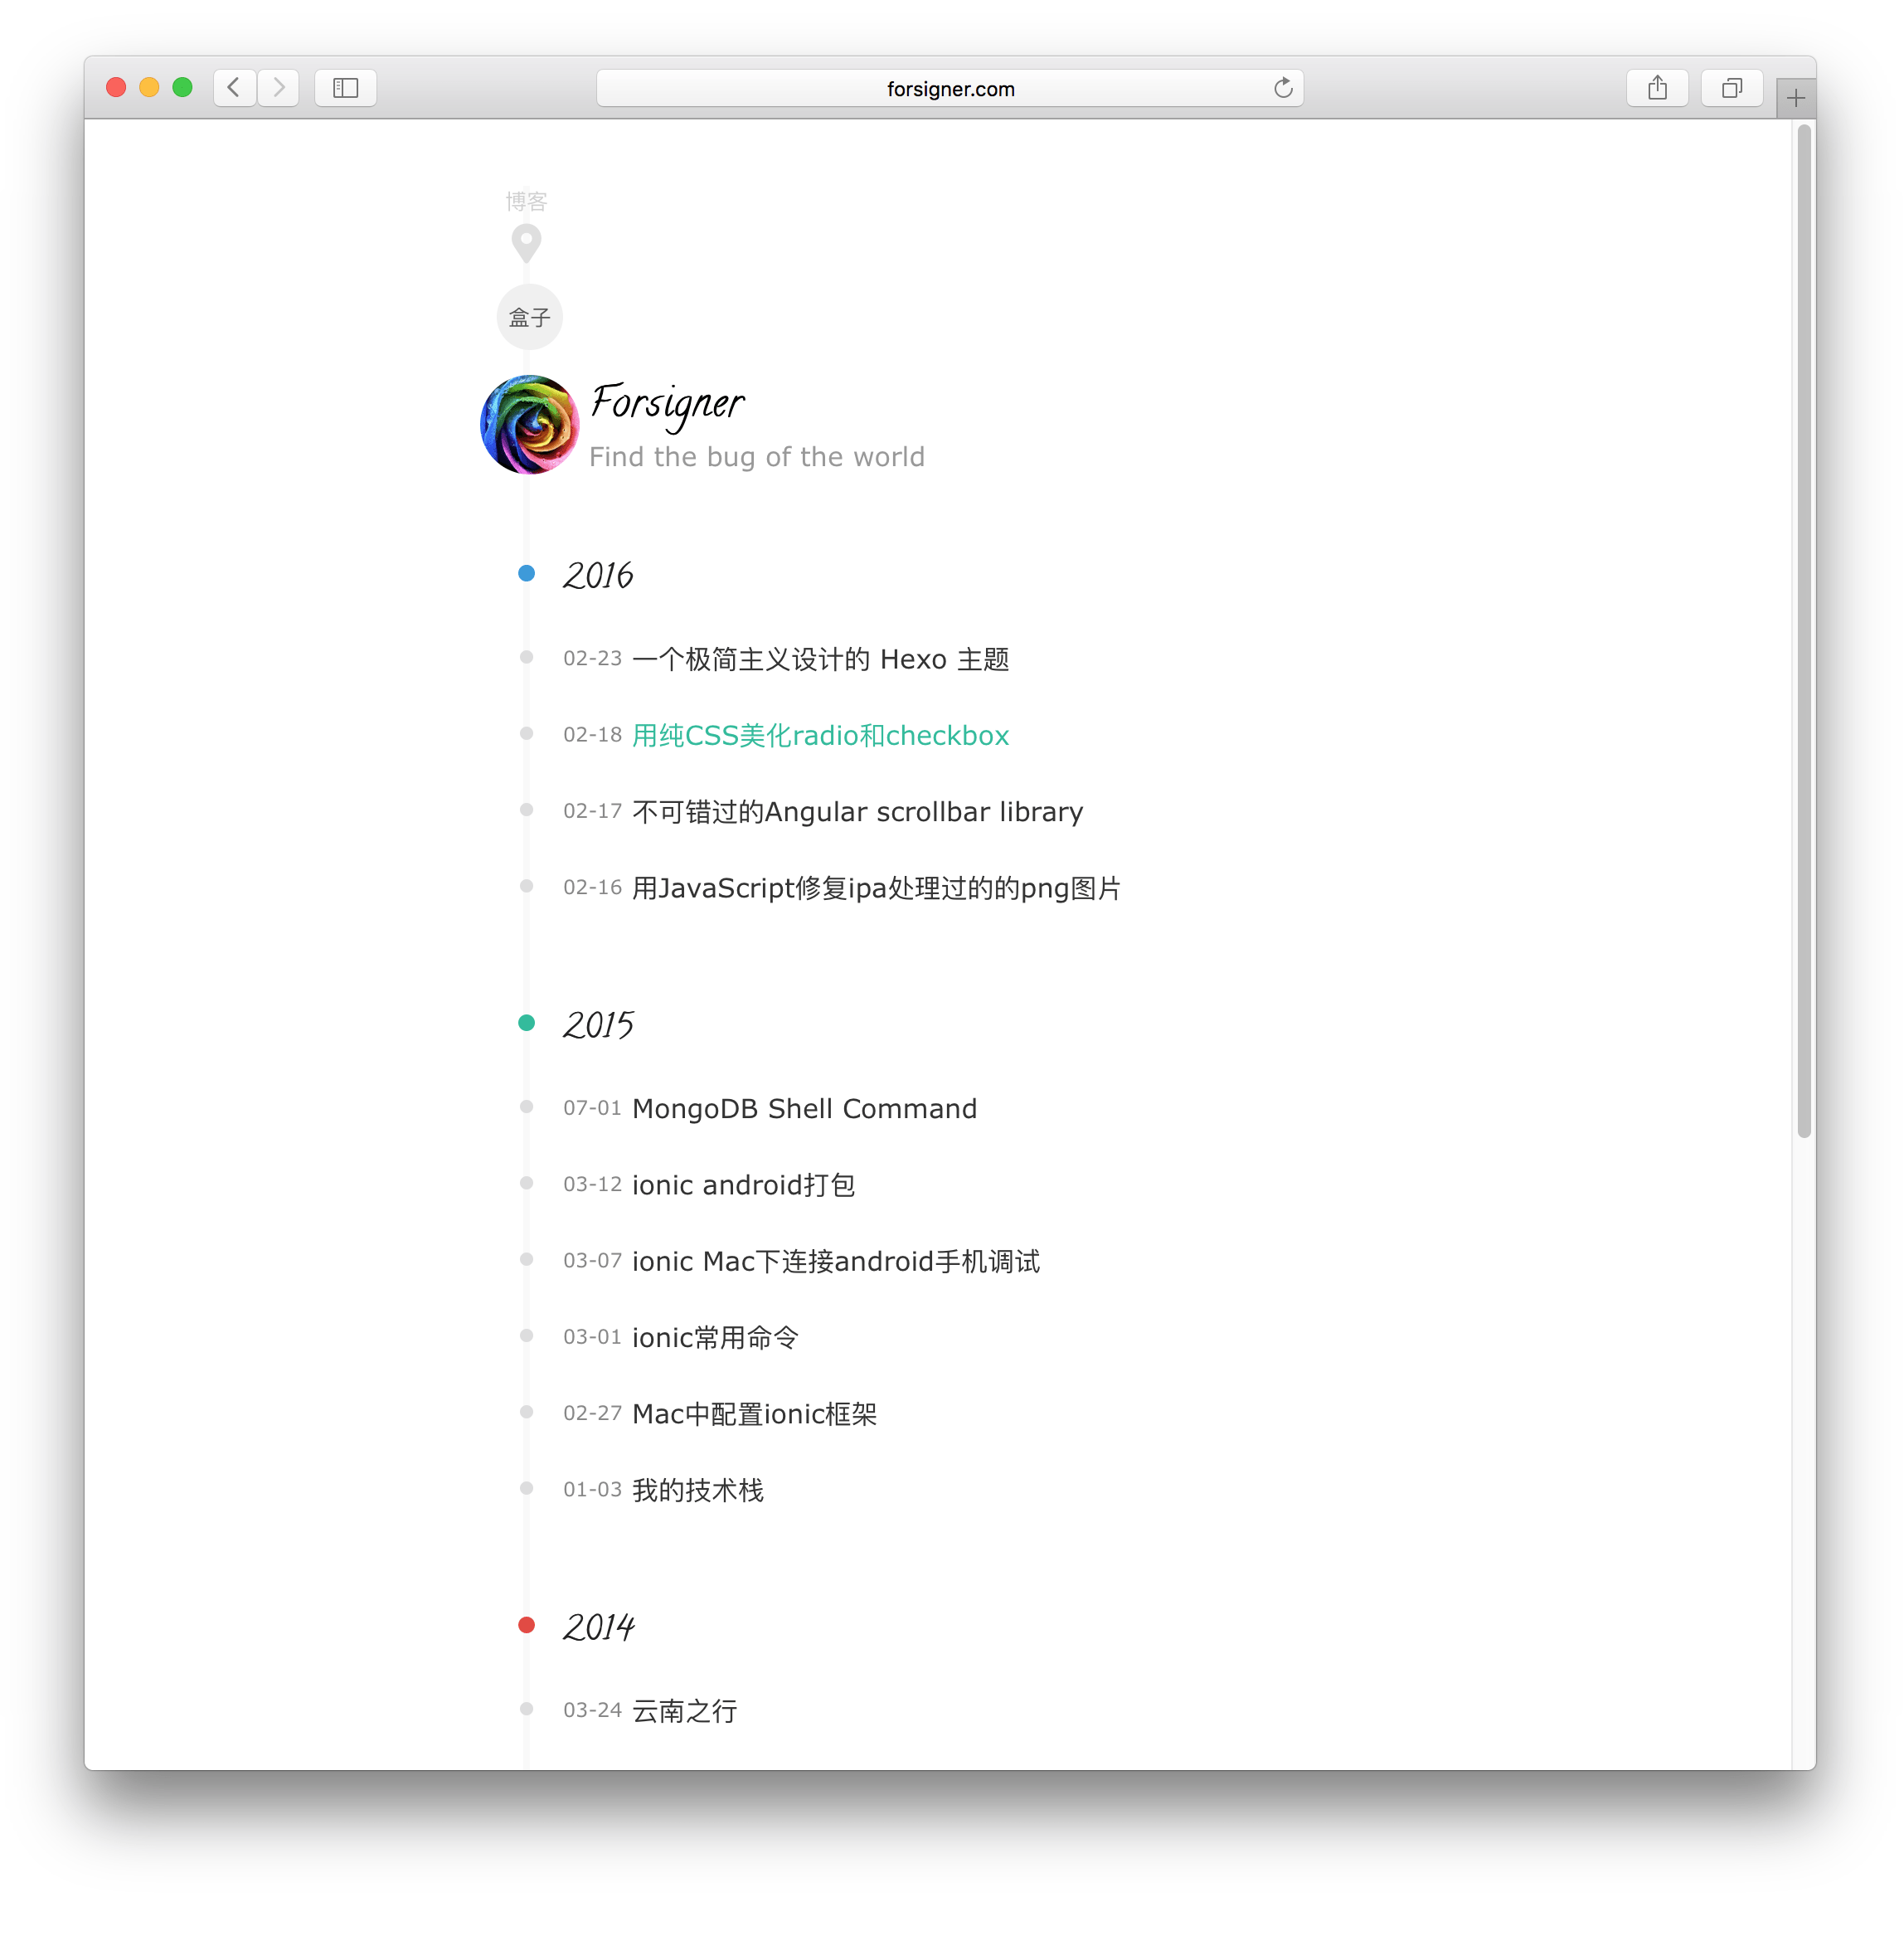1904x1936 pixels.
Task: Click the Forsigner site title
Action: click(x=667, y=403)
